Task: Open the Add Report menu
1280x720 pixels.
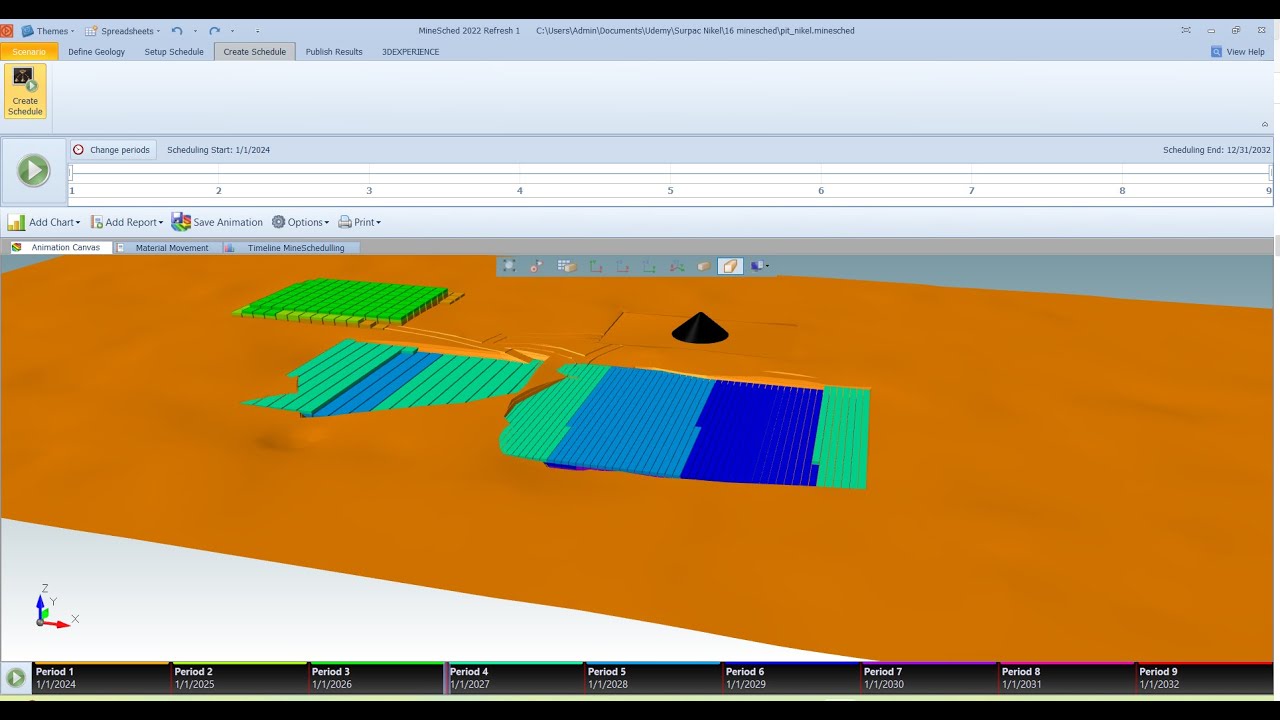Action: point(127,222)
